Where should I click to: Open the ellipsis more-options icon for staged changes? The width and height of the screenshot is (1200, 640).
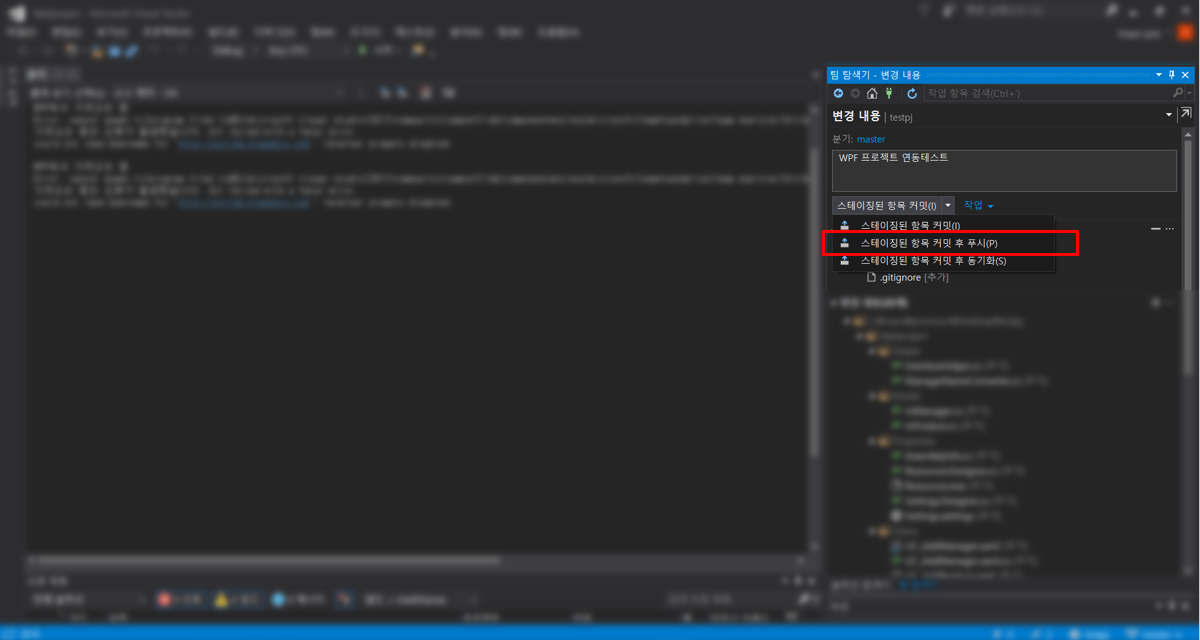pyautogui.click(x=1169, y=229)
